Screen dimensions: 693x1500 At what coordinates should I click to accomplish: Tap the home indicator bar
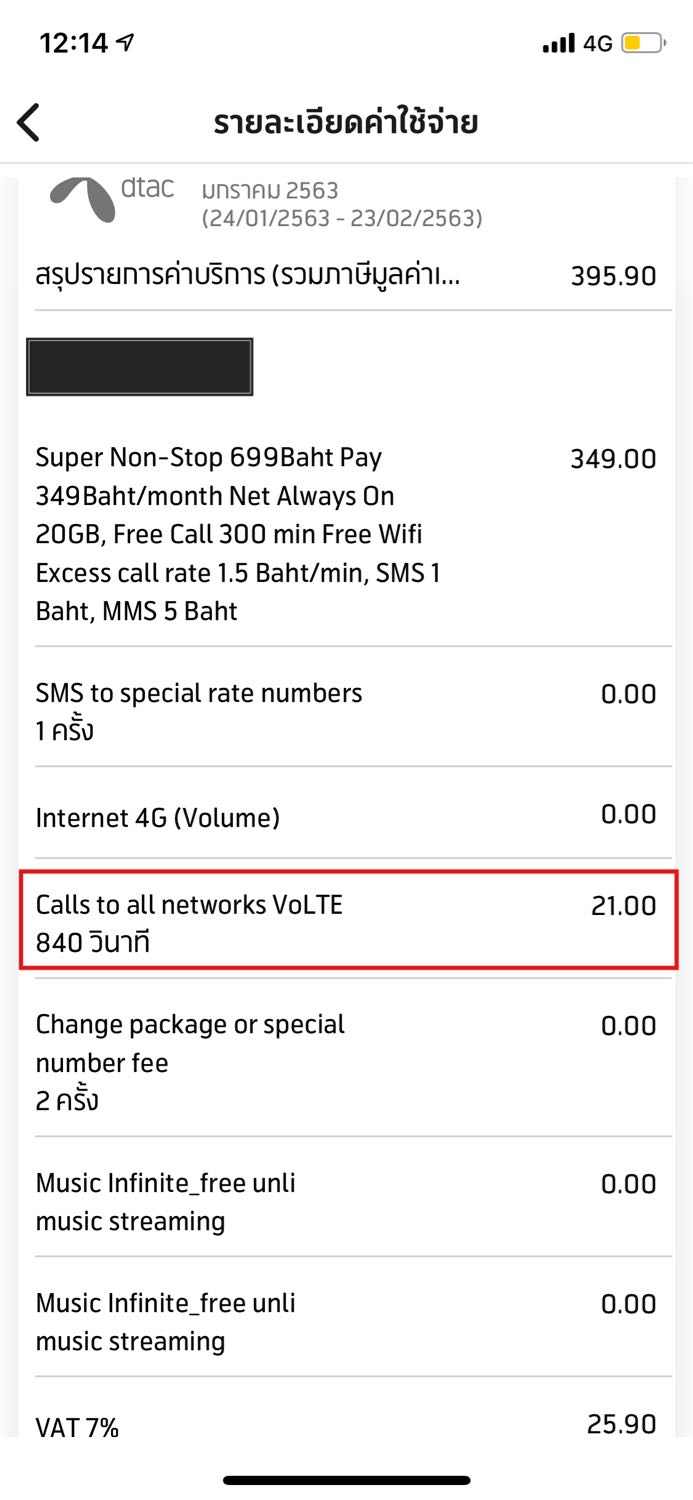click(x=346, y=1480)
